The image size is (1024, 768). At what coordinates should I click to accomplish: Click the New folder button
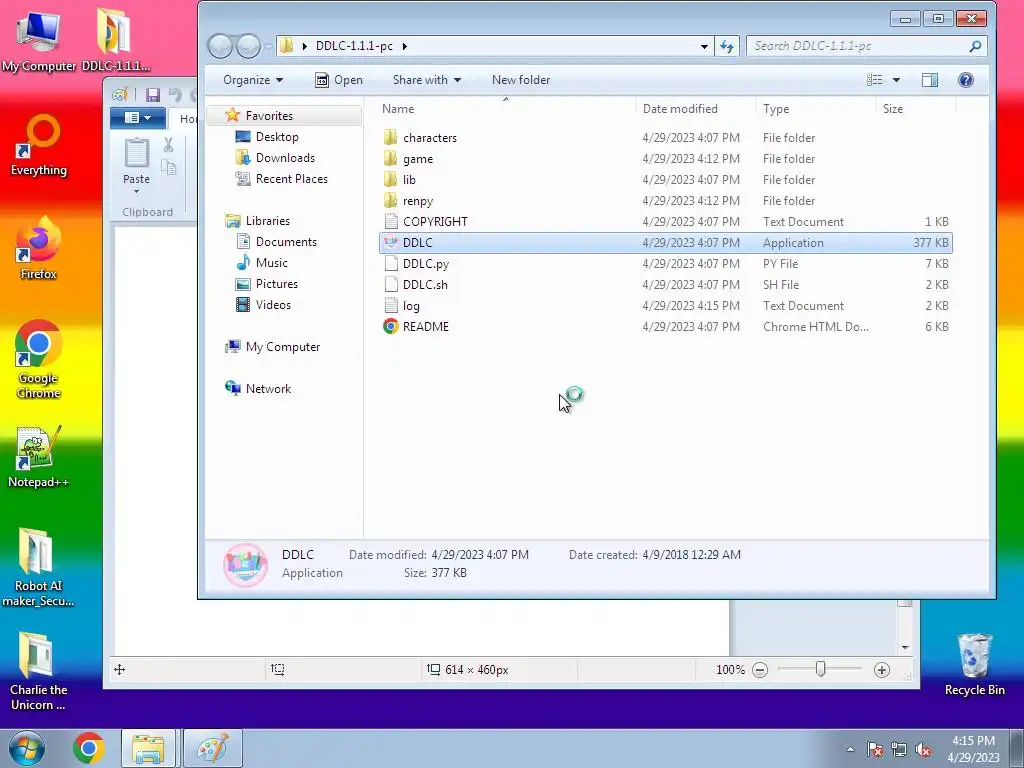(x=520, y=80)
